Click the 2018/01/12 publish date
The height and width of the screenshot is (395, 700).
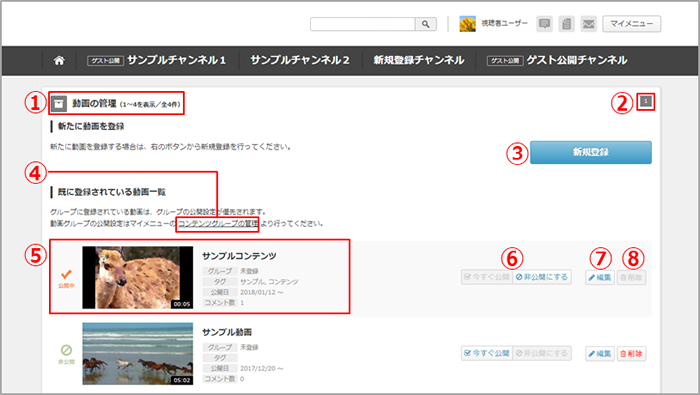point(262,292)
